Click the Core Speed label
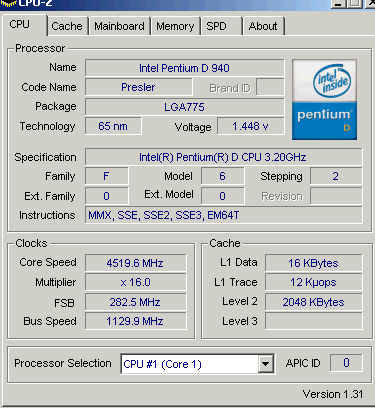375x408 pixels. point(48,262)
